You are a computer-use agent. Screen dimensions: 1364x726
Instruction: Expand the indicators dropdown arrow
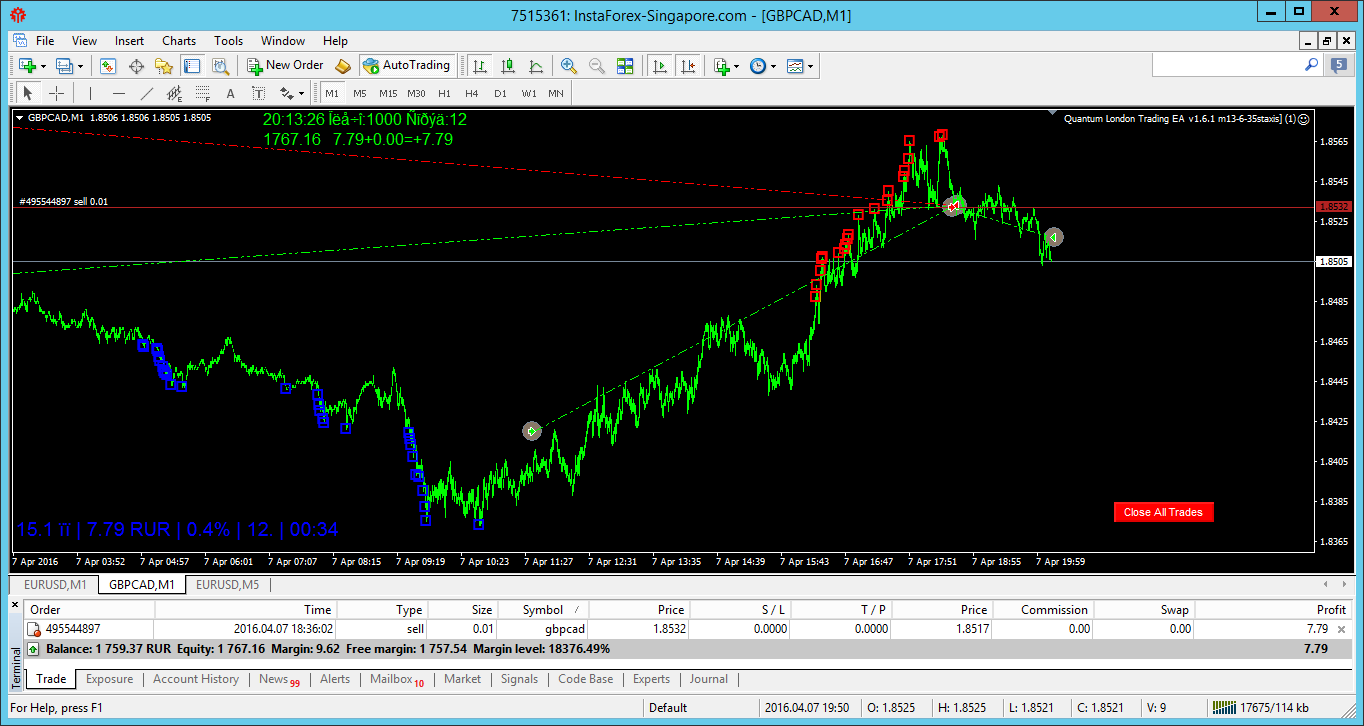(x=737, y=66)
